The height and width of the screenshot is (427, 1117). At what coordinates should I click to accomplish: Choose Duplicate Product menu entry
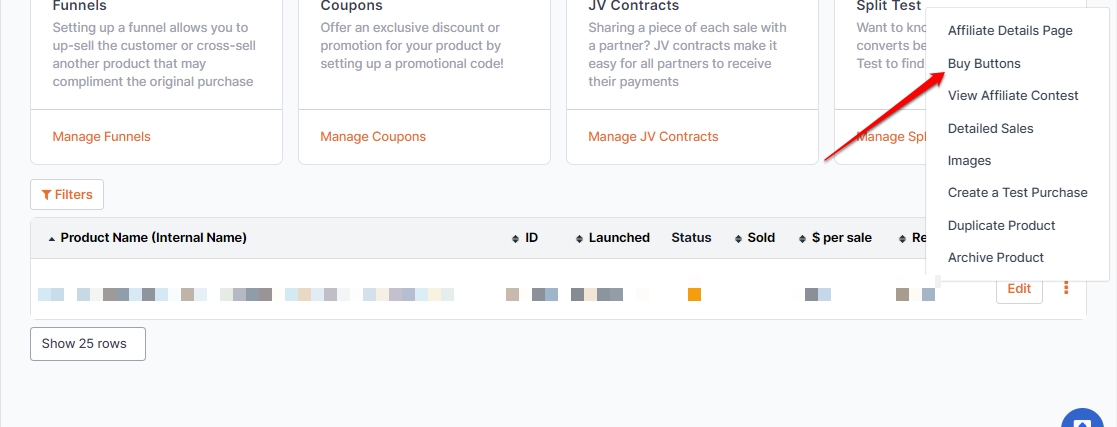(x=1001, y=225)
